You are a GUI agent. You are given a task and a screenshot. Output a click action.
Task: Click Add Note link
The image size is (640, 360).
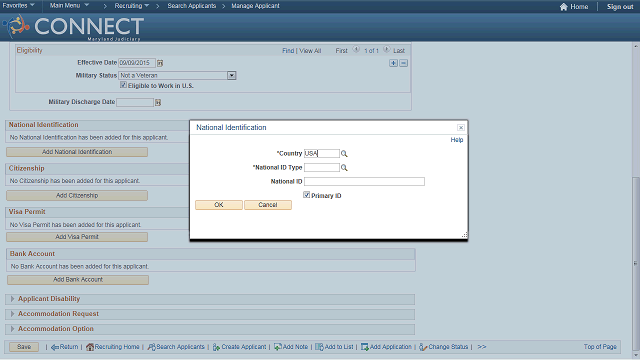[x=291, y=347]
